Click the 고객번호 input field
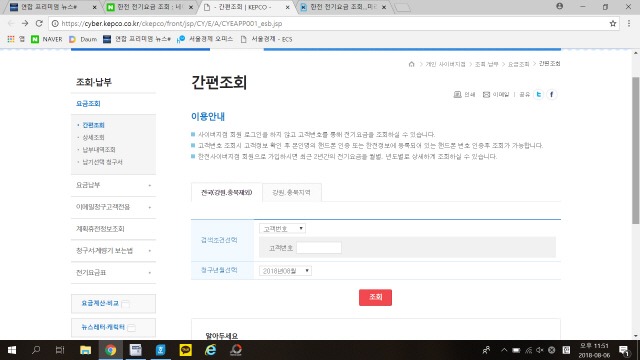This screenshot has width=640, height=360. click(319, 248)
